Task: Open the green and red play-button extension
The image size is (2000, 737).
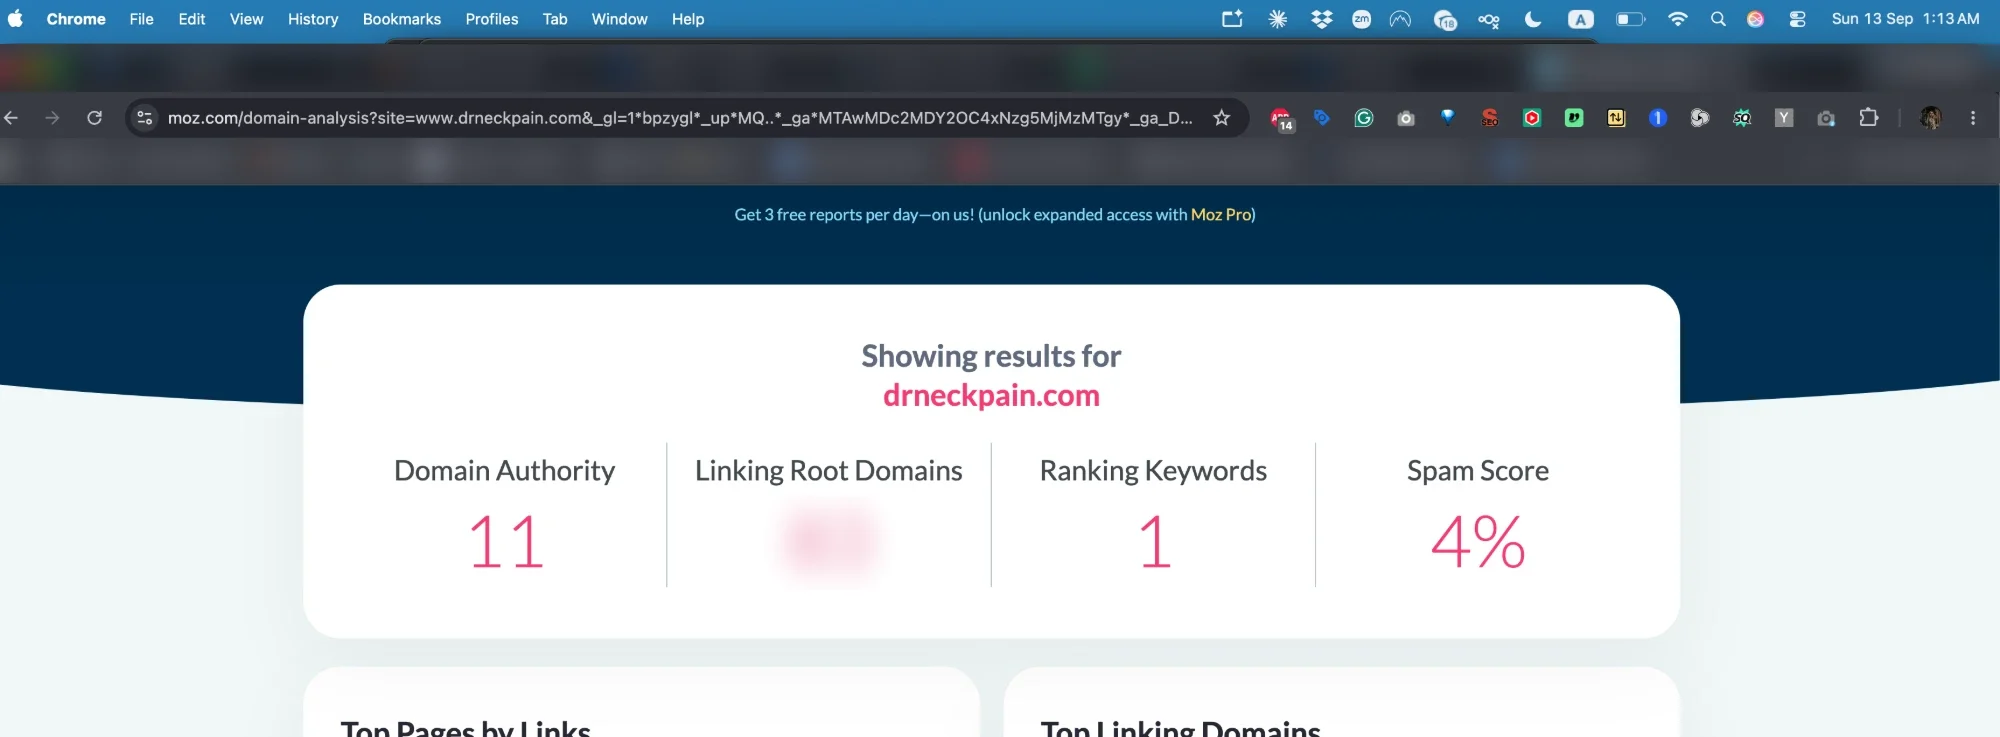Action: tap(1532, 118)
